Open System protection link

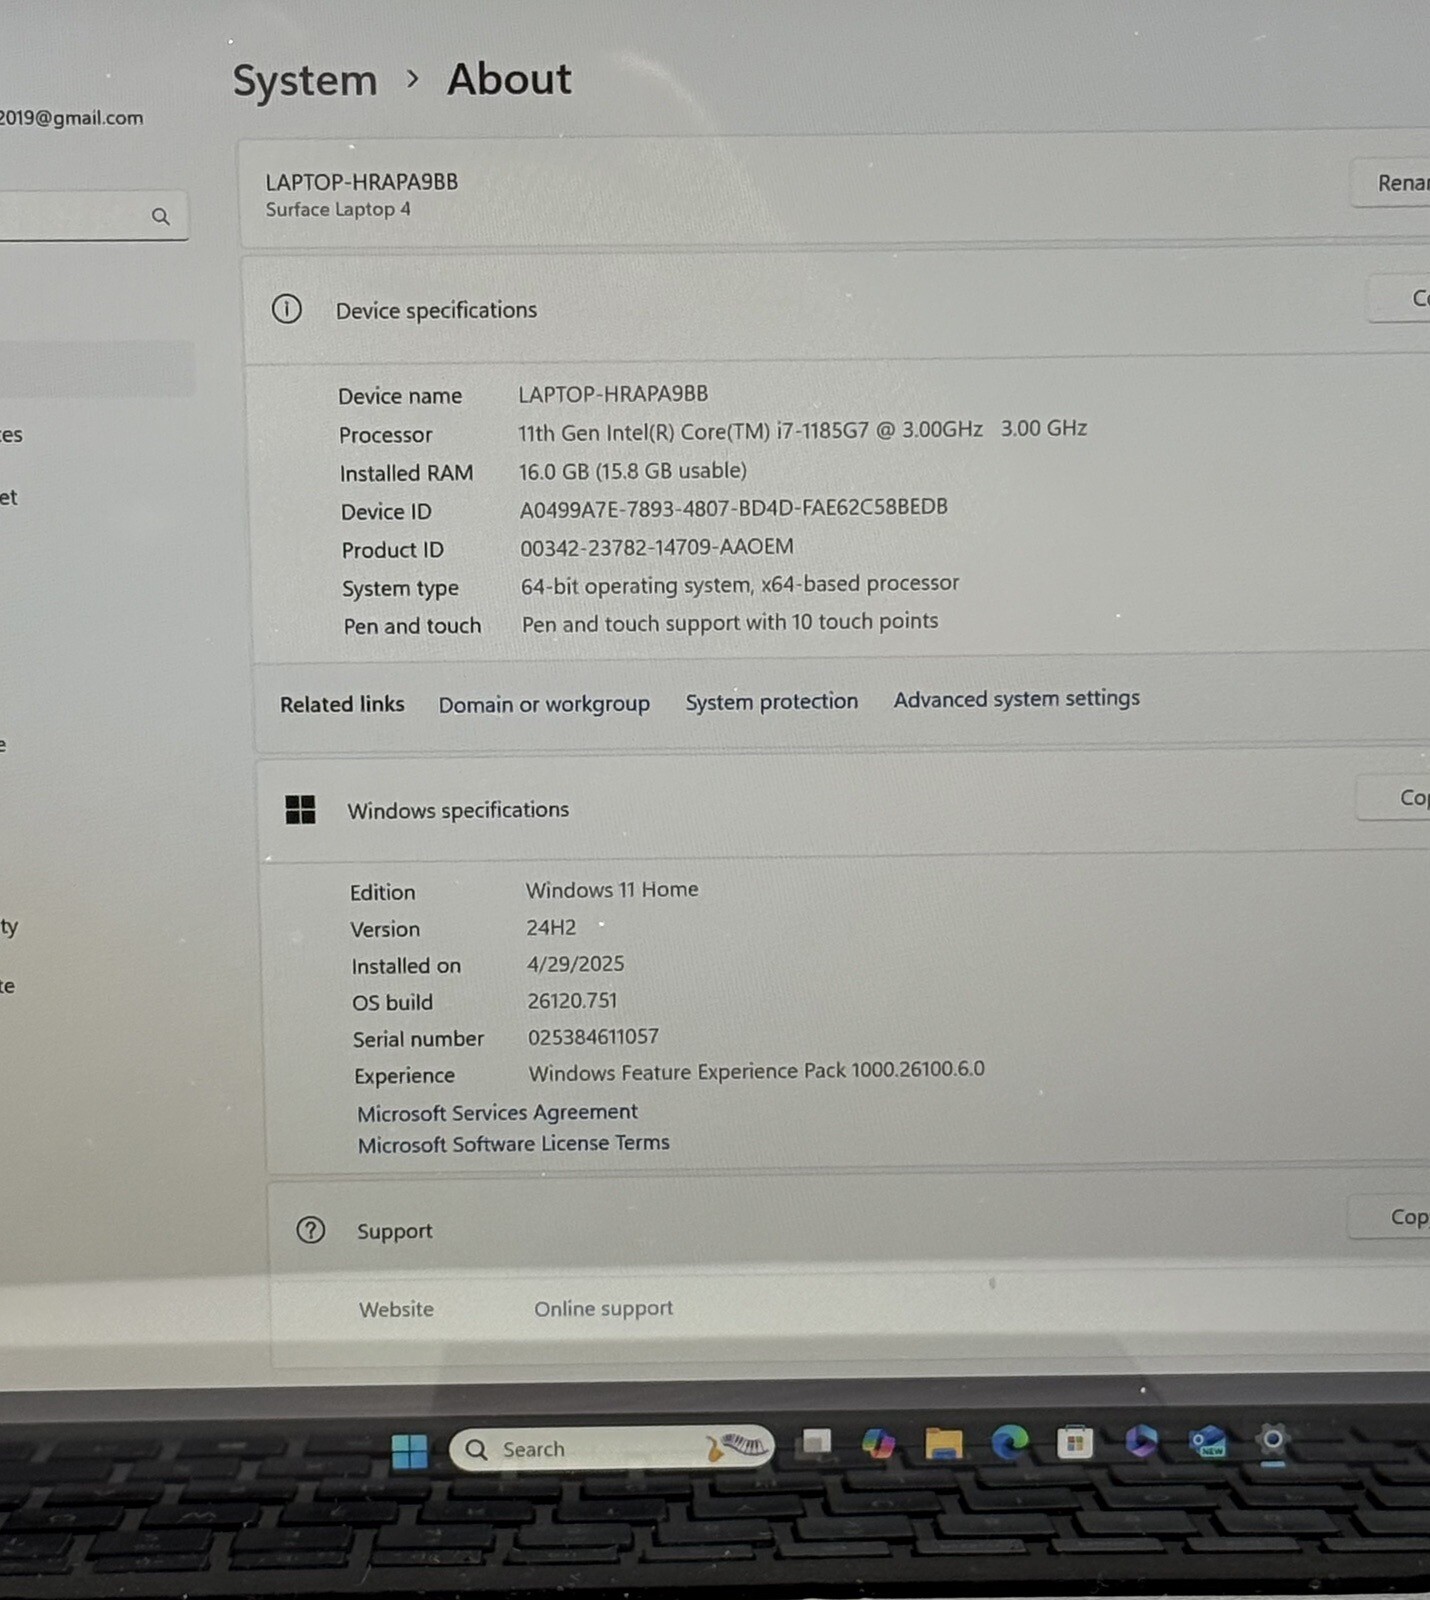[772, 701]
